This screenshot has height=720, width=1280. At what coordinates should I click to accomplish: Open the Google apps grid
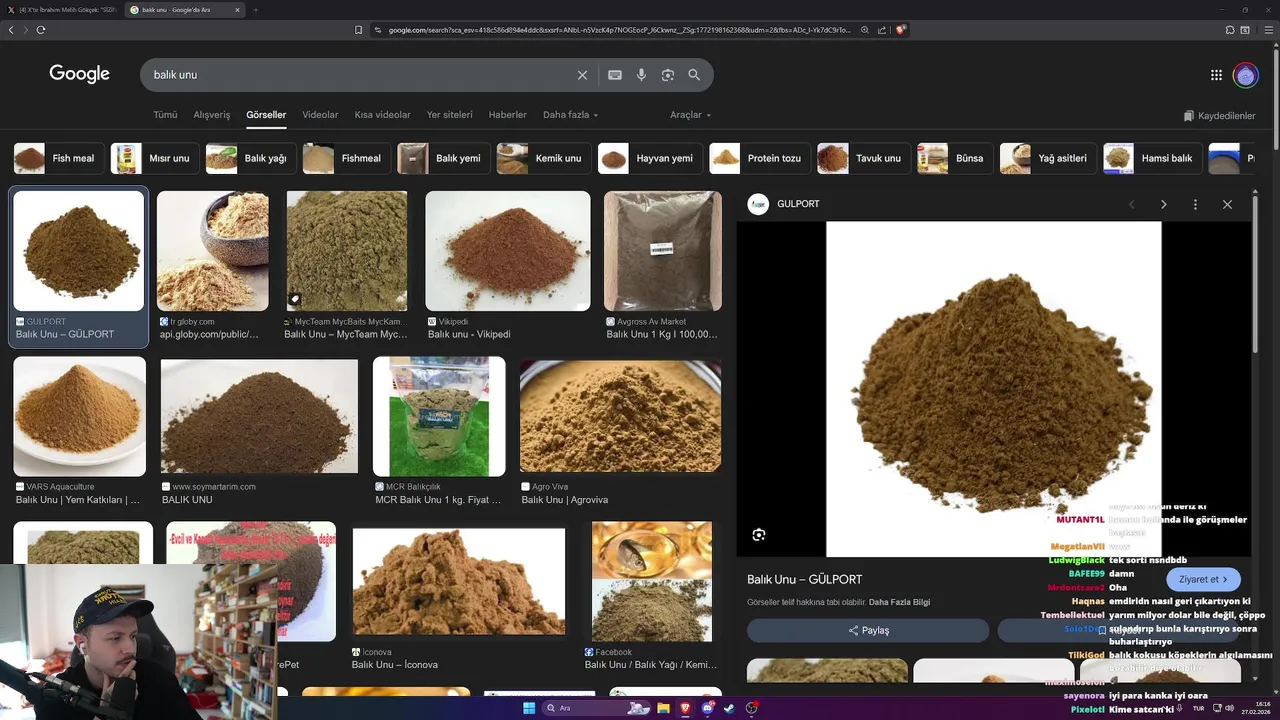[1216, 75]
